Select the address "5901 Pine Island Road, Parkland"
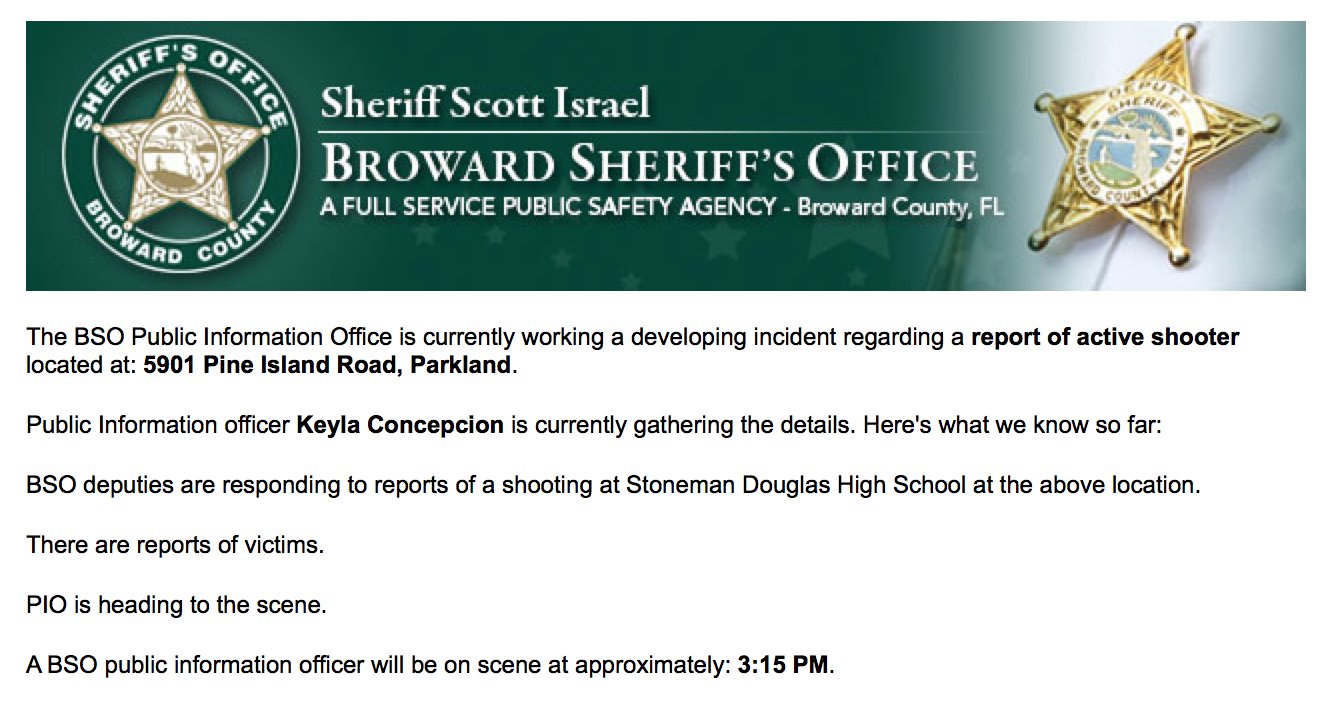 [x=327, y=365]
